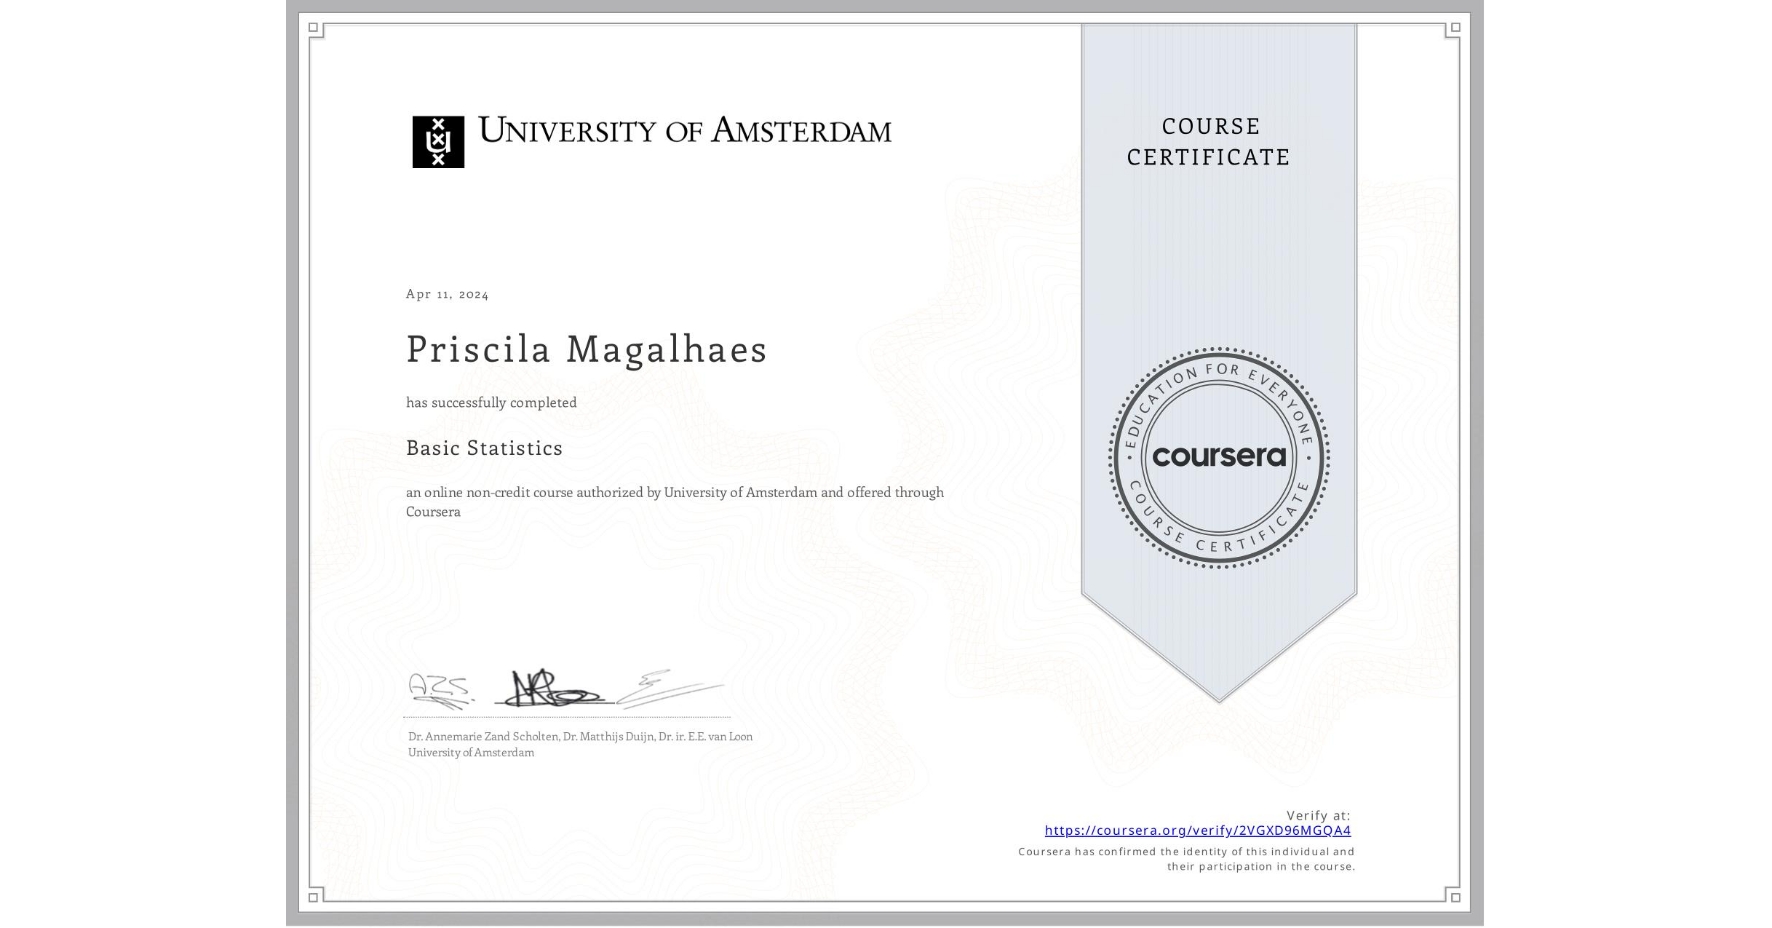Screen dimensions: 1772x928
Task: Open the verification link for 2VGXD96MGQA4
Action: [x=1198, y=831]
